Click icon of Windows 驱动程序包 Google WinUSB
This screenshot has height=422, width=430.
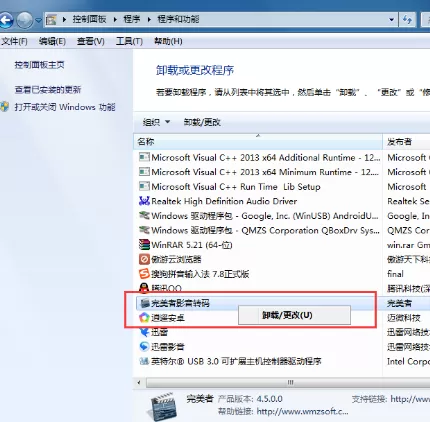tap(144, 215)
